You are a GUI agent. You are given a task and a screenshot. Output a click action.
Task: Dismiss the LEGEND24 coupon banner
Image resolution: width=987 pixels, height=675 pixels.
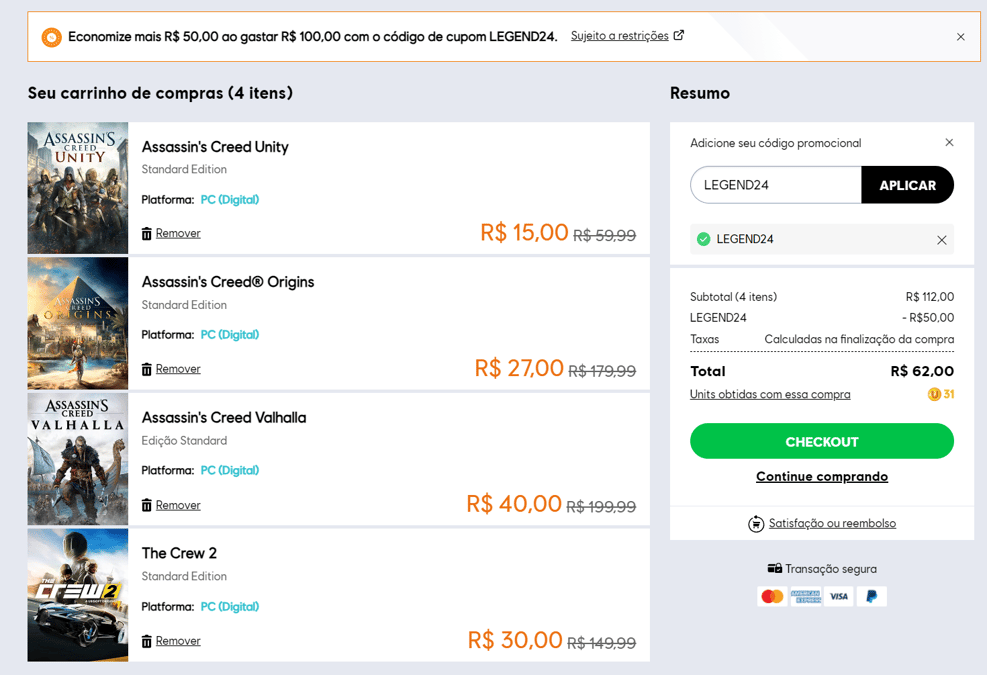click(961, 37)
